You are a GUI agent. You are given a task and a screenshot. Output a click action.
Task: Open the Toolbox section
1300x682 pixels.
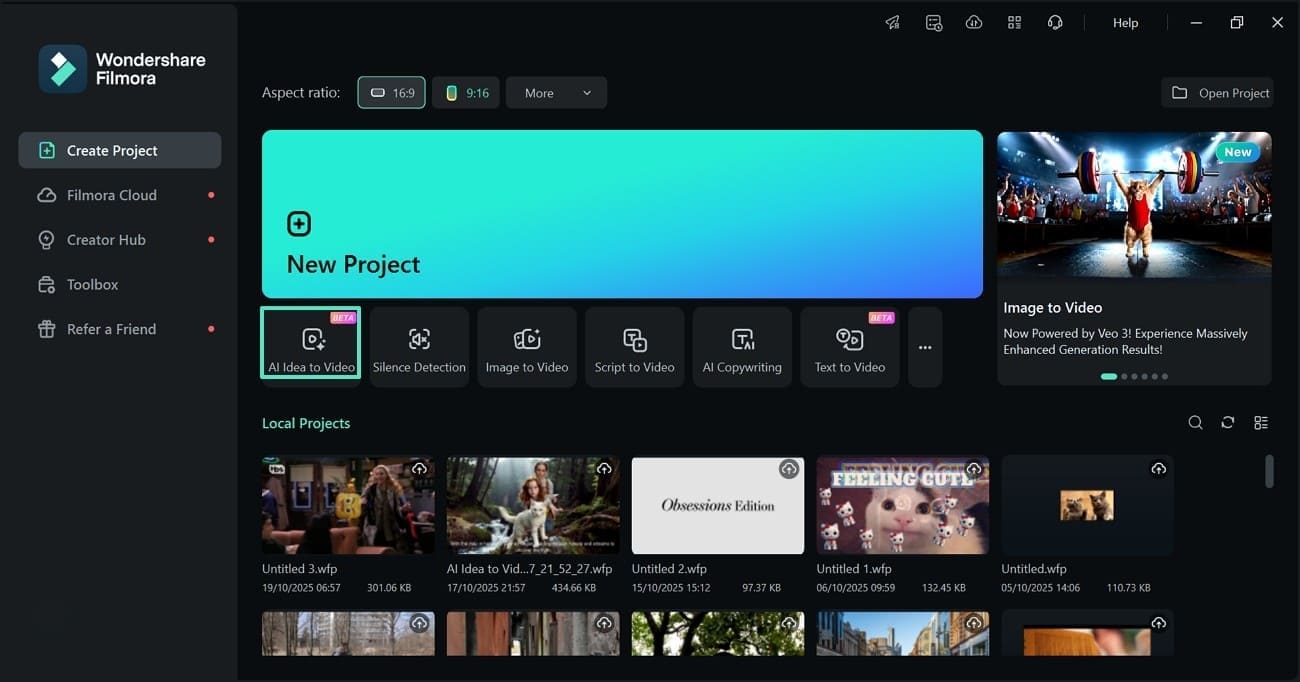[91, 284]
